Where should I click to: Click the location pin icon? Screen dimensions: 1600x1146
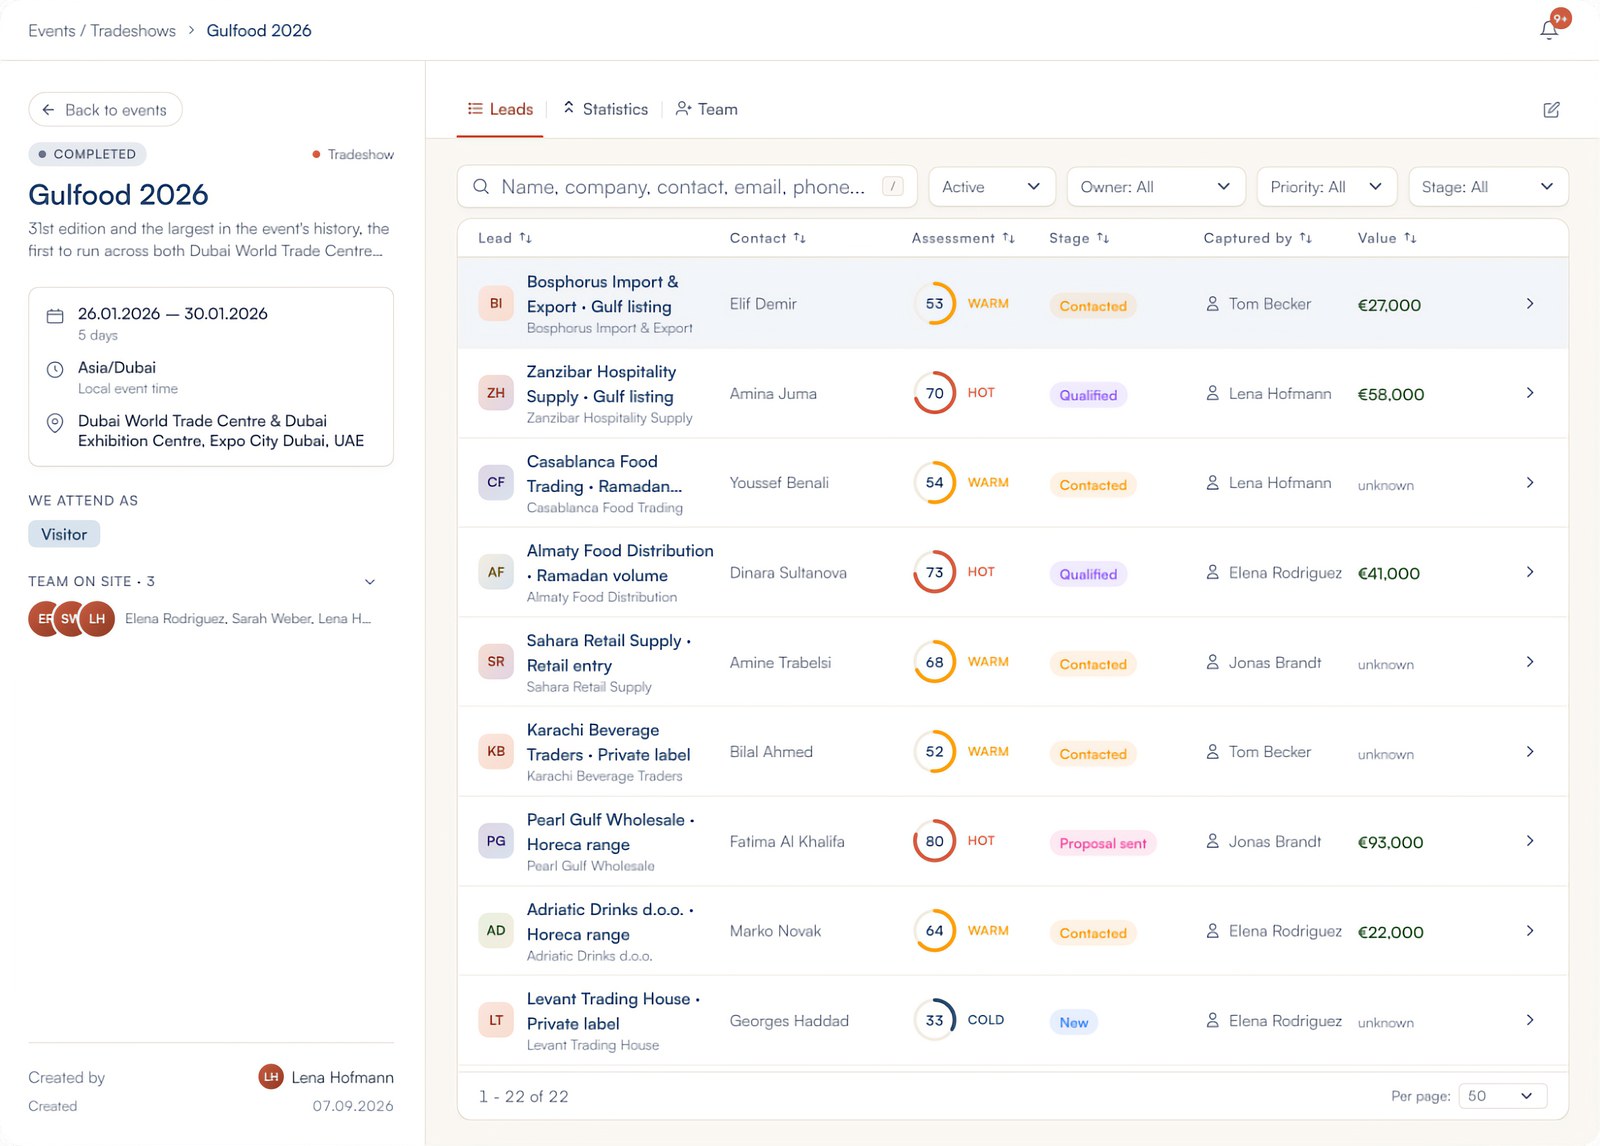[55, 423]
